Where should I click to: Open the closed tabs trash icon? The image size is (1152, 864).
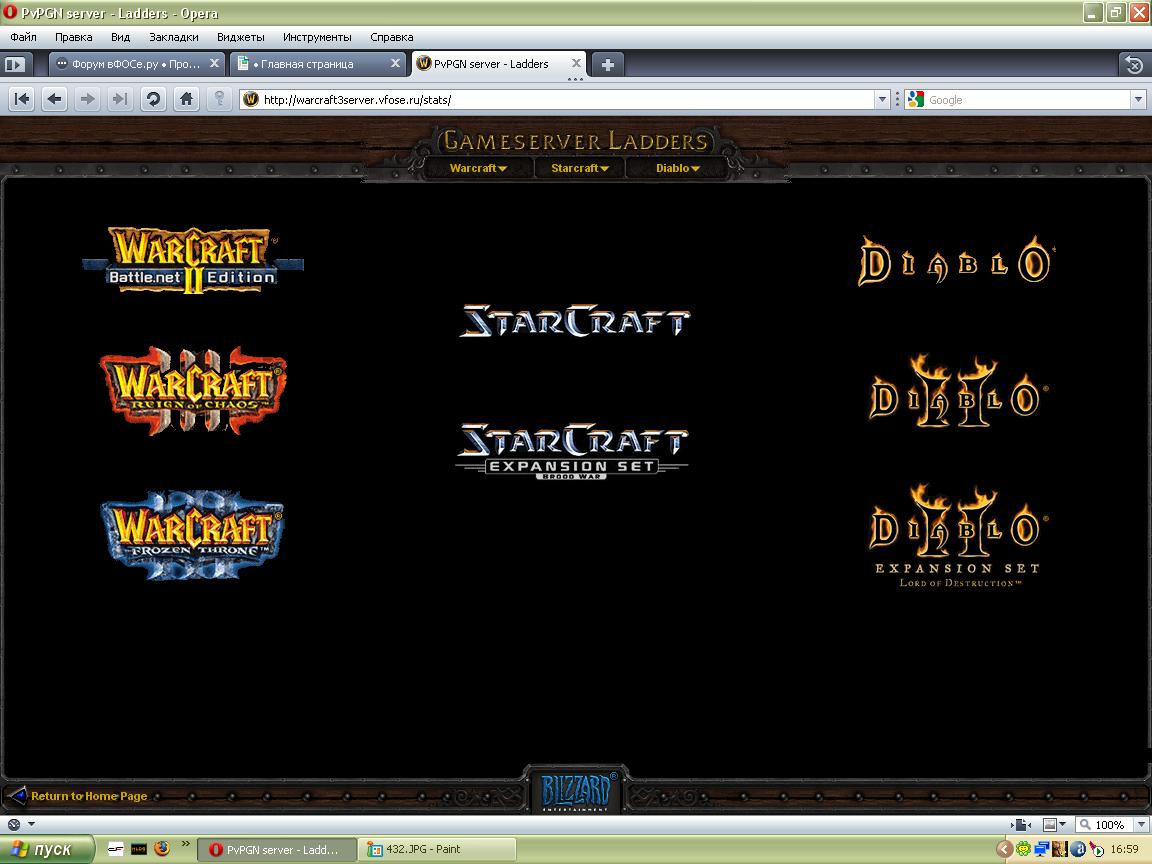click(1133, 64)
